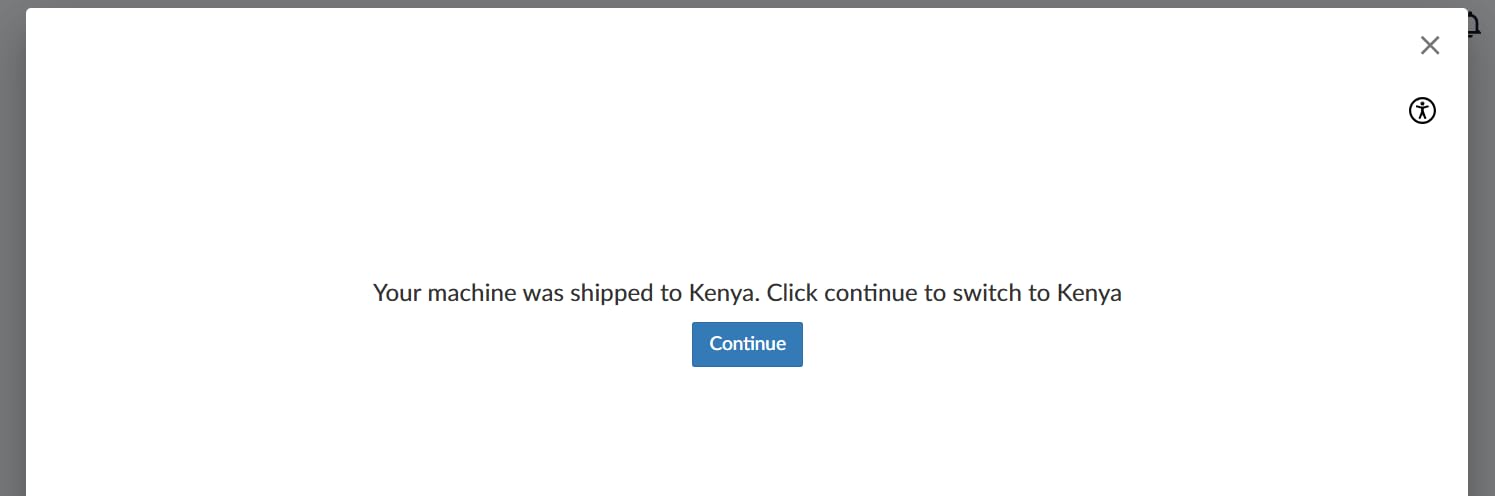Click the Continue button
Image resolution: width=1495 pixels, height=496 pixels.
(x=747, y=344)
